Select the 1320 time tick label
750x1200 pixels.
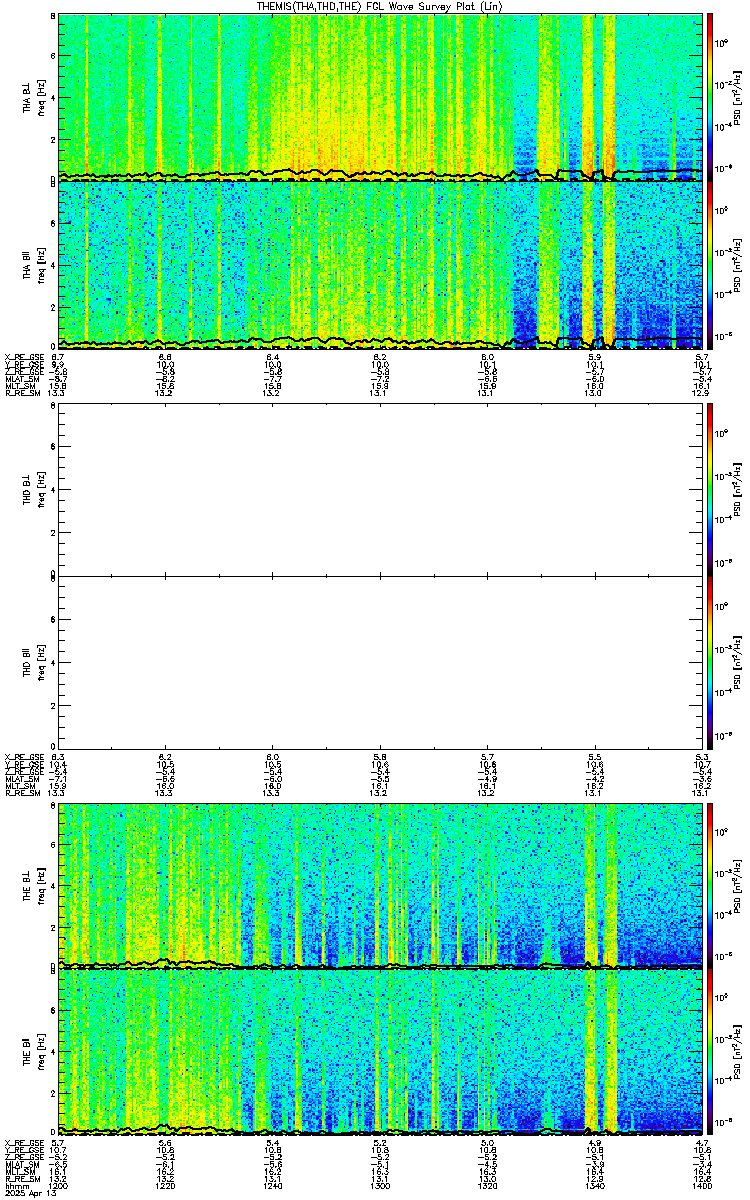click(x=488, y=1185)
